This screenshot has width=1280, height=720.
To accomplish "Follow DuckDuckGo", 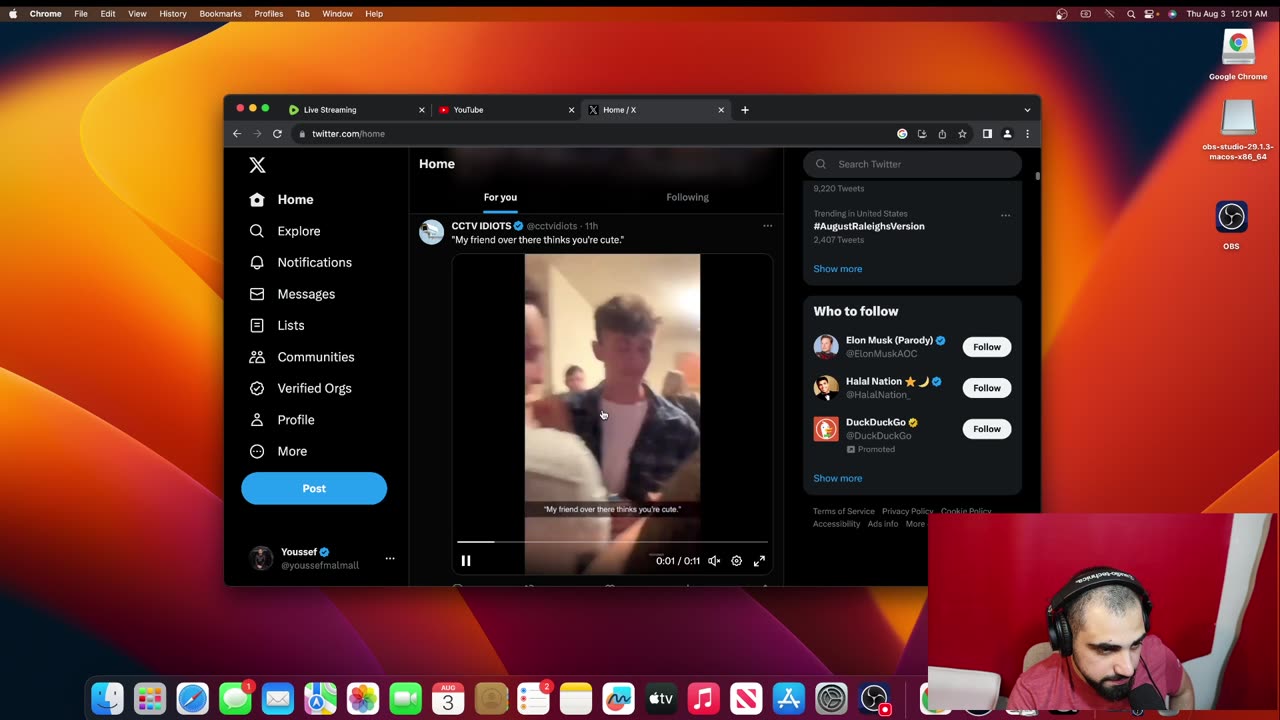I will tap(987, 429).
